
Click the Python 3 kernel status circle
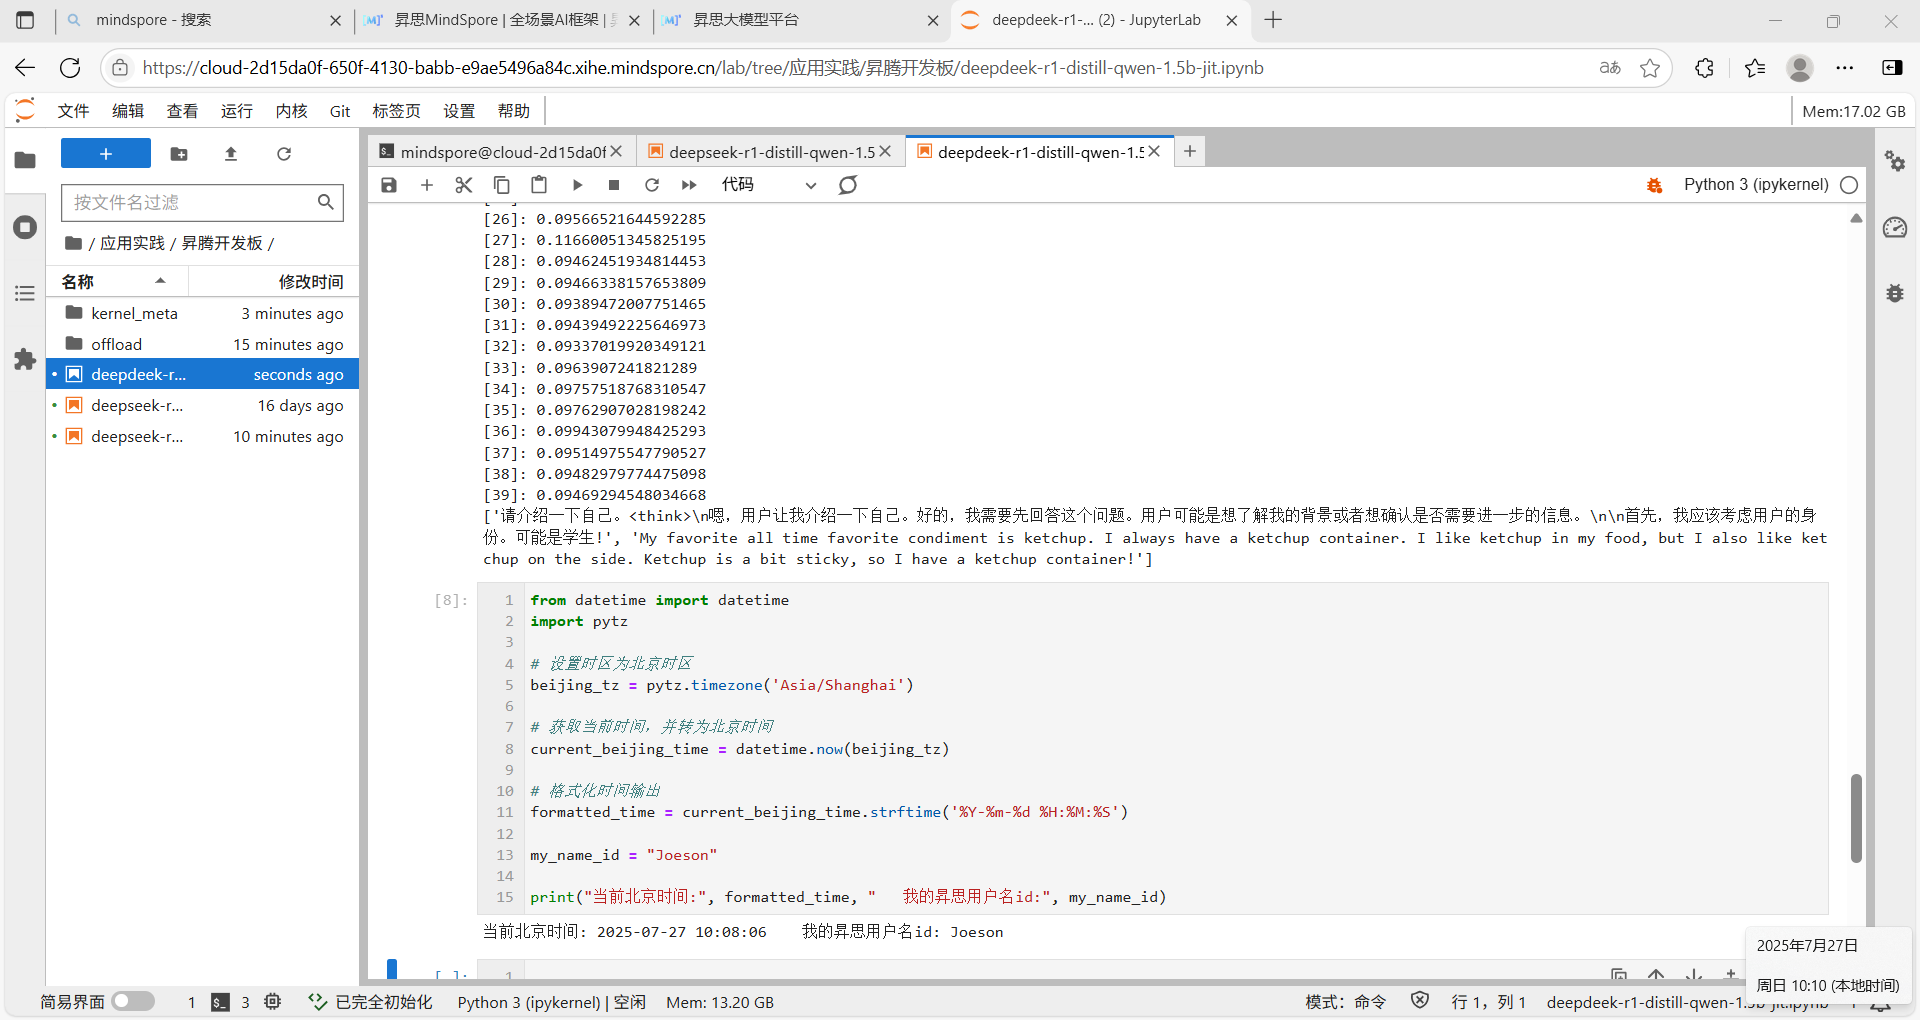coord(1849,185)
